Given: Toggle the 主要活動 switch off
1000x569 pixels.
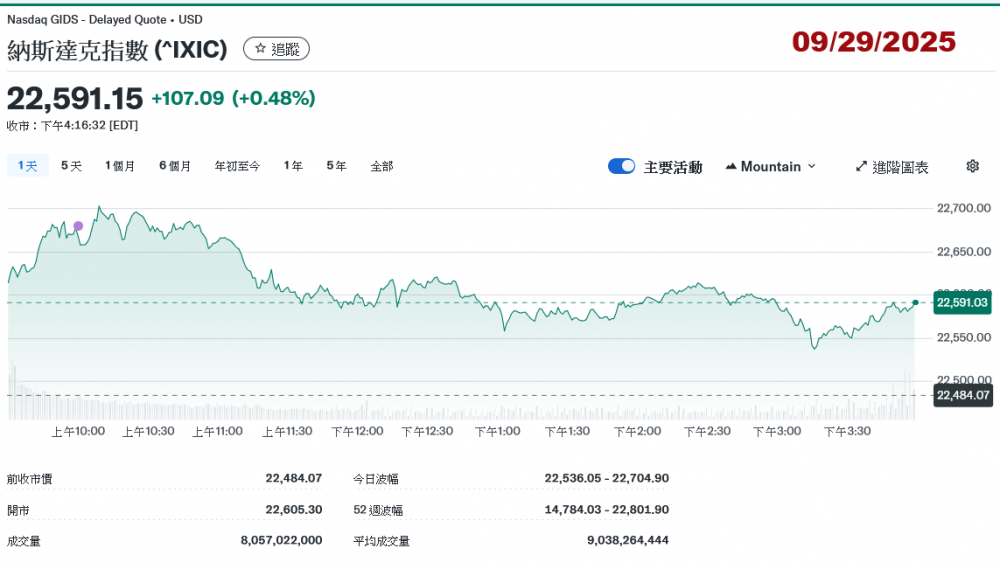Looking at the screenshot, I should click(621, 166).
